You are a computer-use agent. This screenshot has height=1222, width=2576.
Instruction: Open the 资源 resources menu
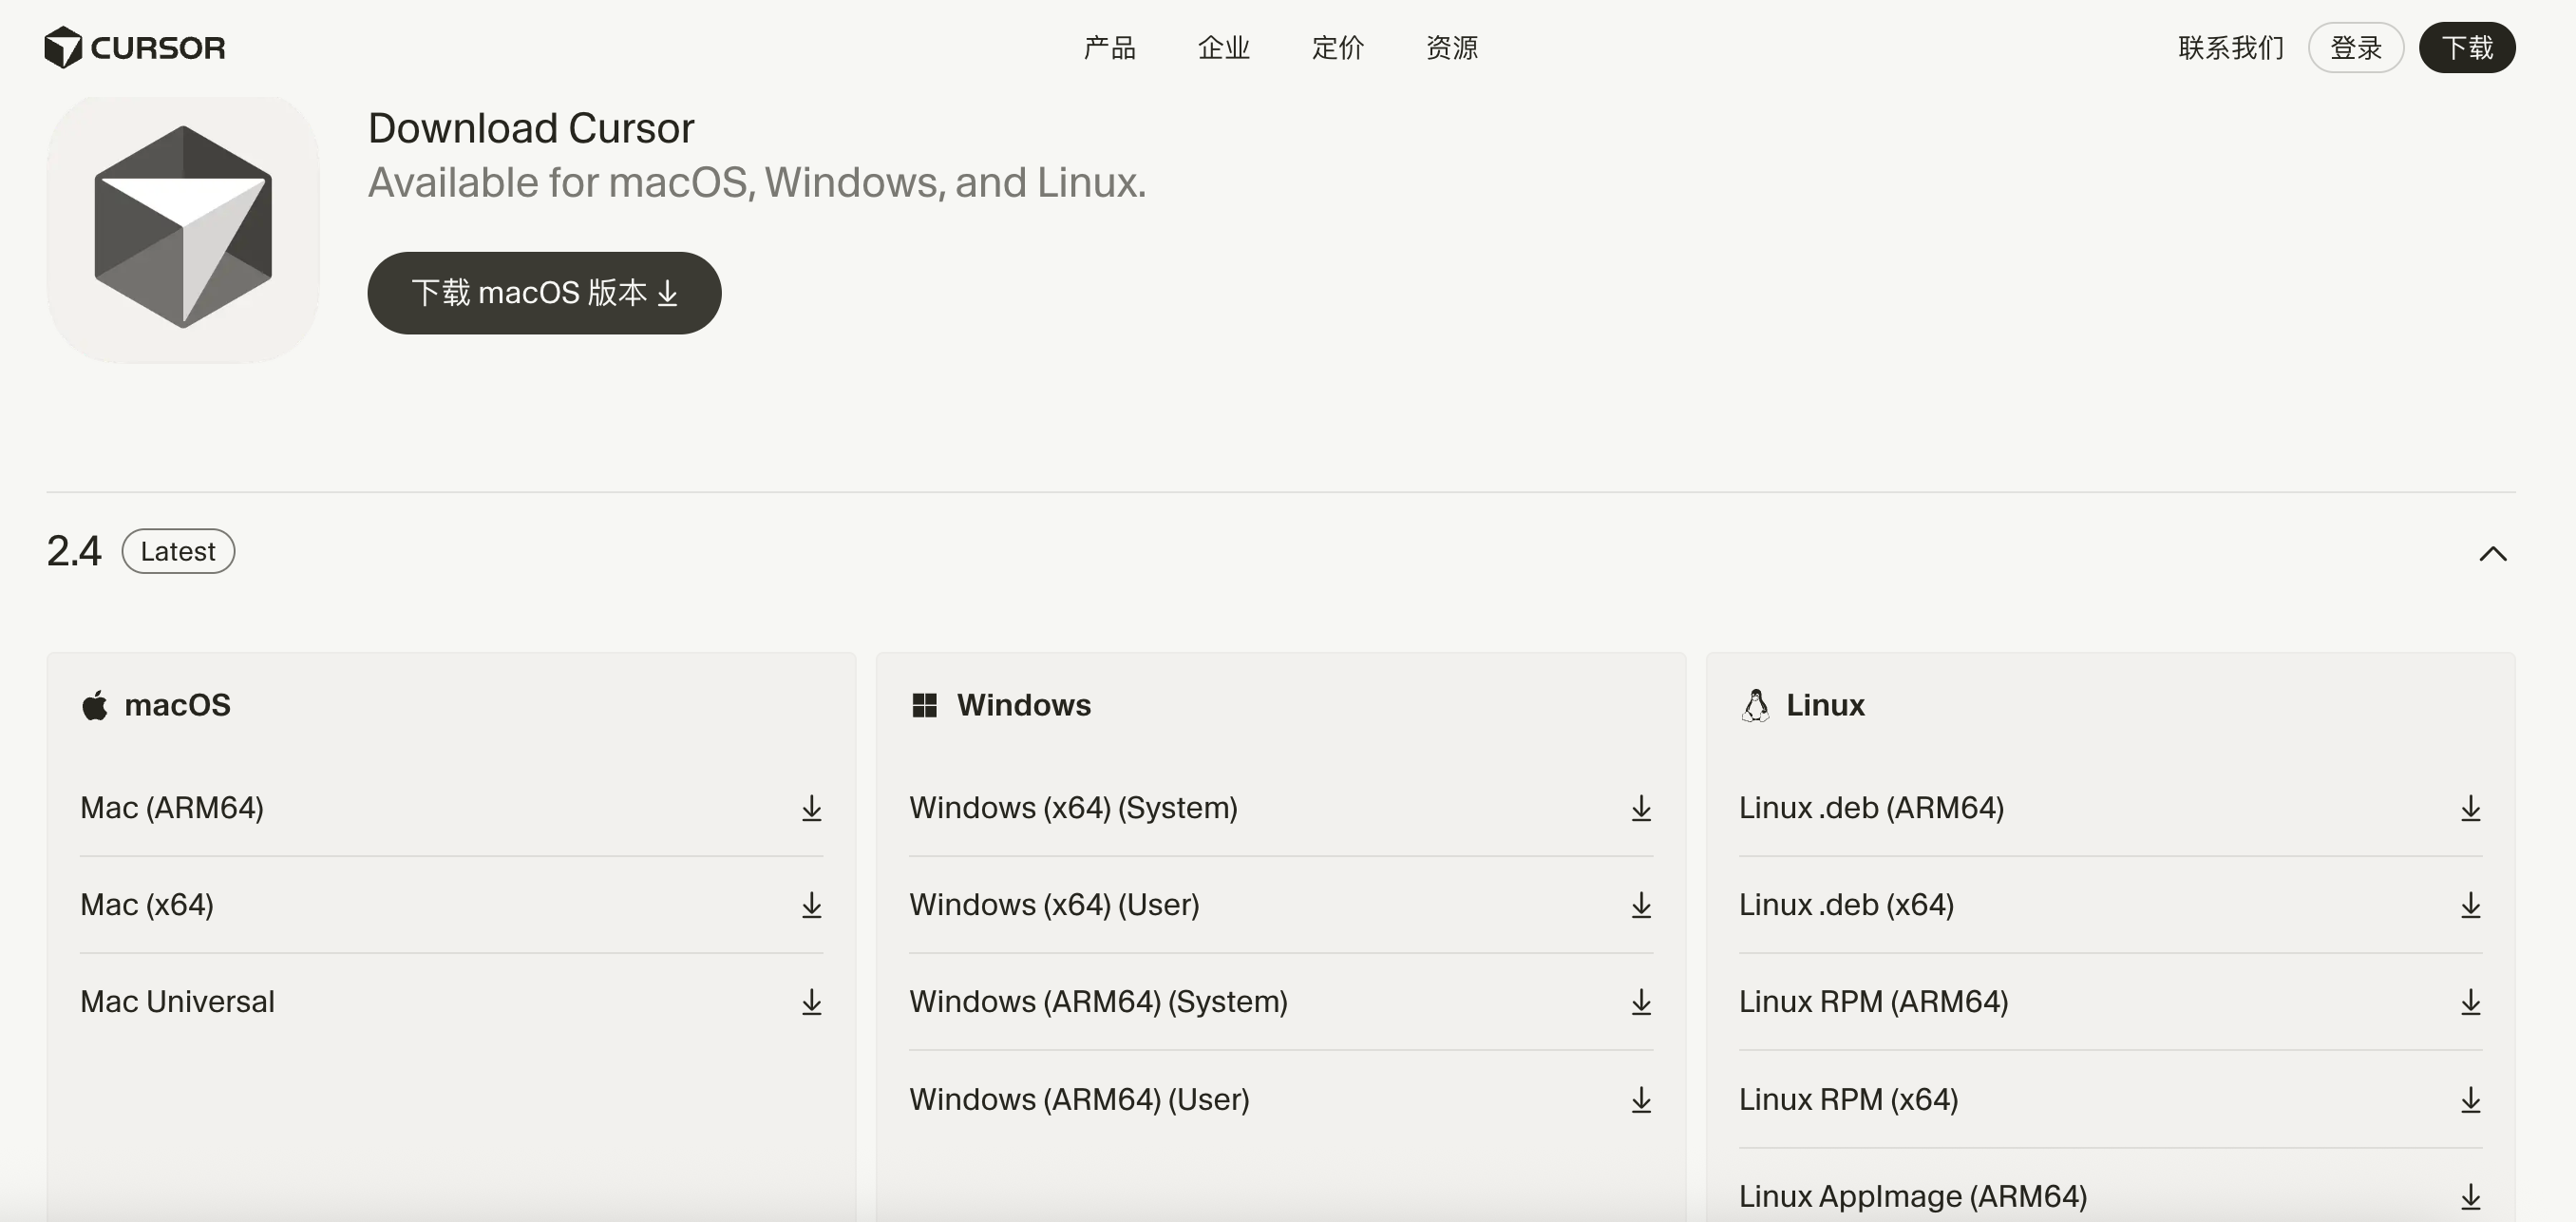tap(1451, 47)
